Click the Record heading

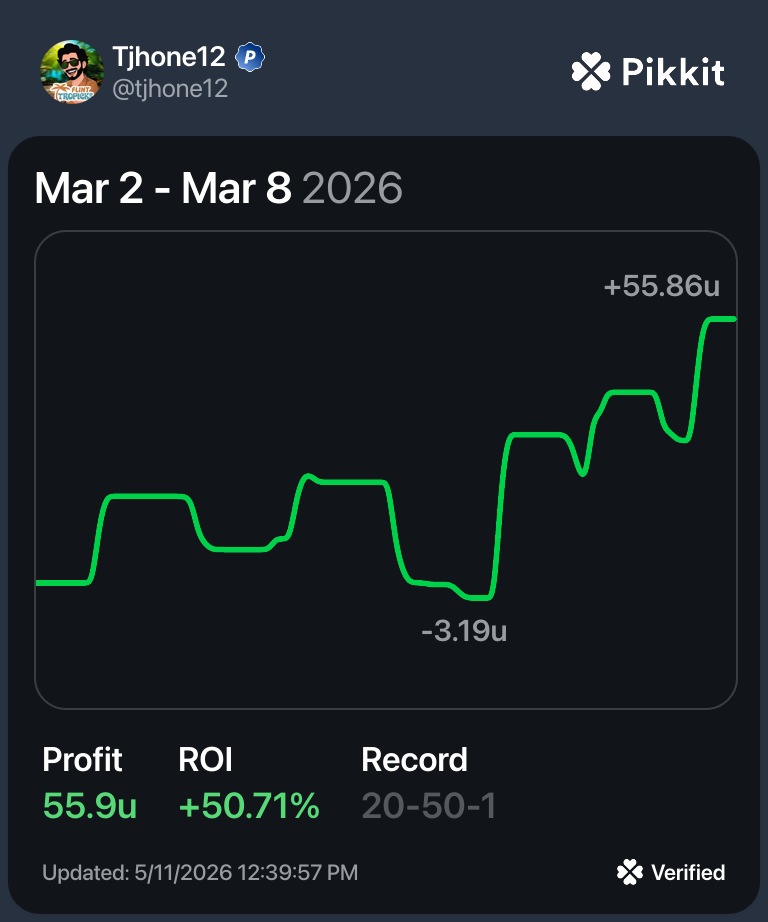point(415,760)
